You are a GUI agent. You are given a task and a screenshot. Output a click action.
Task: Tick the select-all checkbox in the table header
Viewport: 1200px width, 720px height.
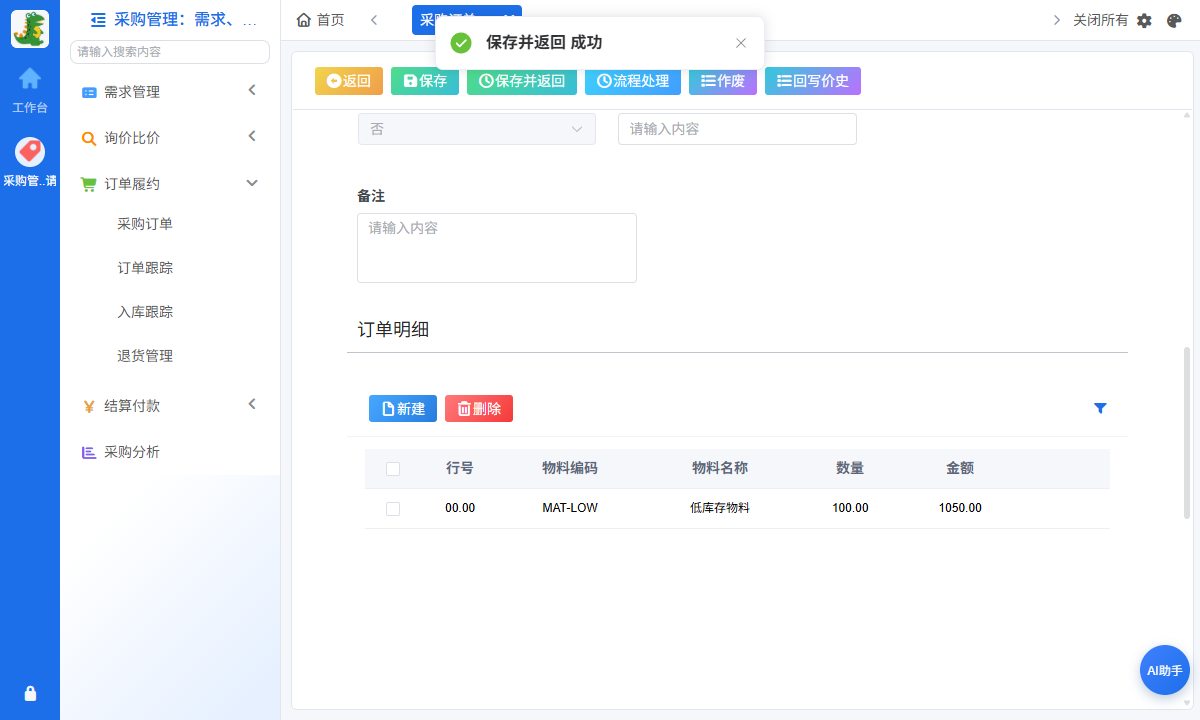coord(393,469)
